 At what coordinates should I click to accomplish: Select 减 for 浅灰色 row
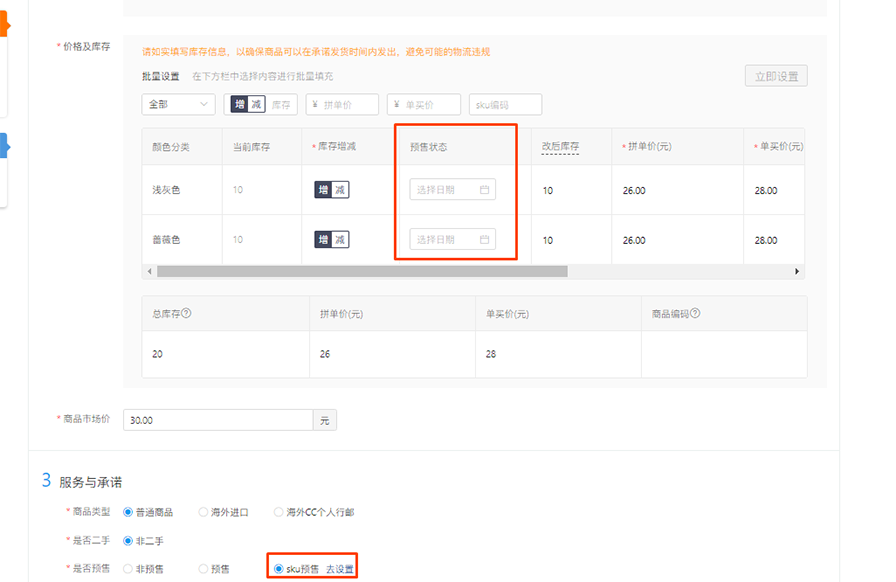(340, 190)
